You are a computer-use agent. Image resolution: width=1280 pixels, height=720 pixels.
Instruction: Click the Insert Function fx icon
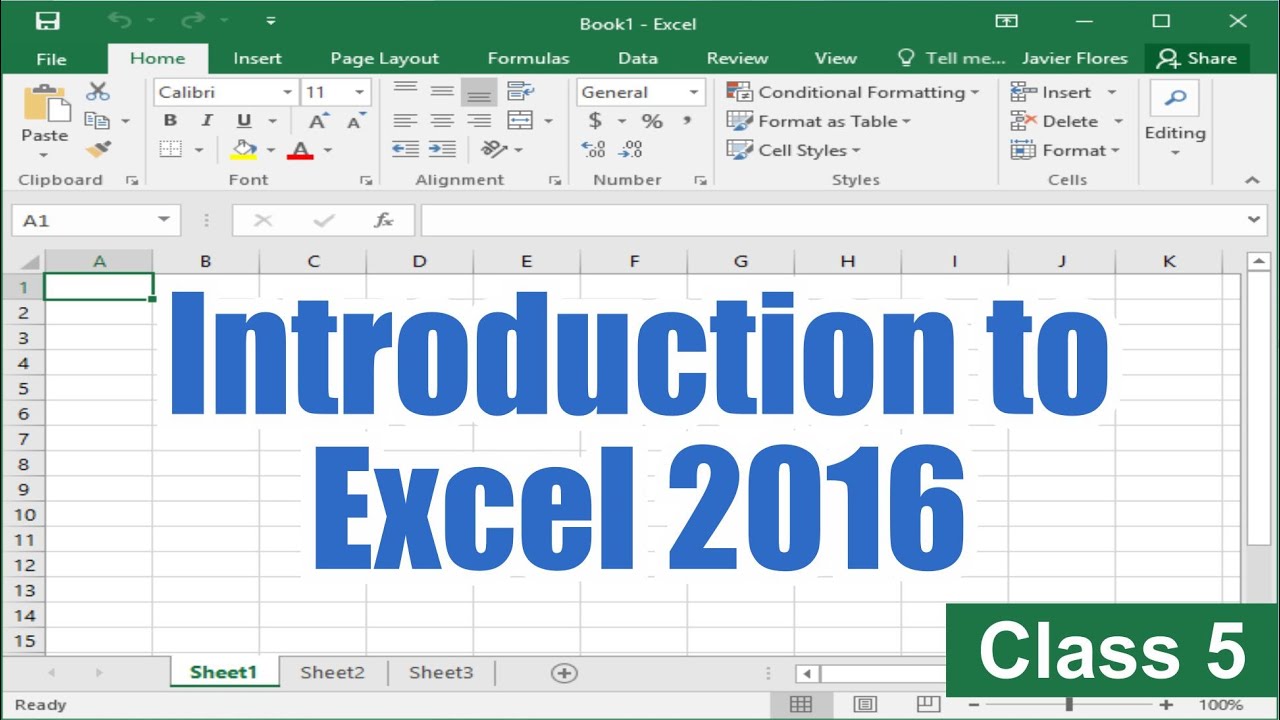coord(384,220)
